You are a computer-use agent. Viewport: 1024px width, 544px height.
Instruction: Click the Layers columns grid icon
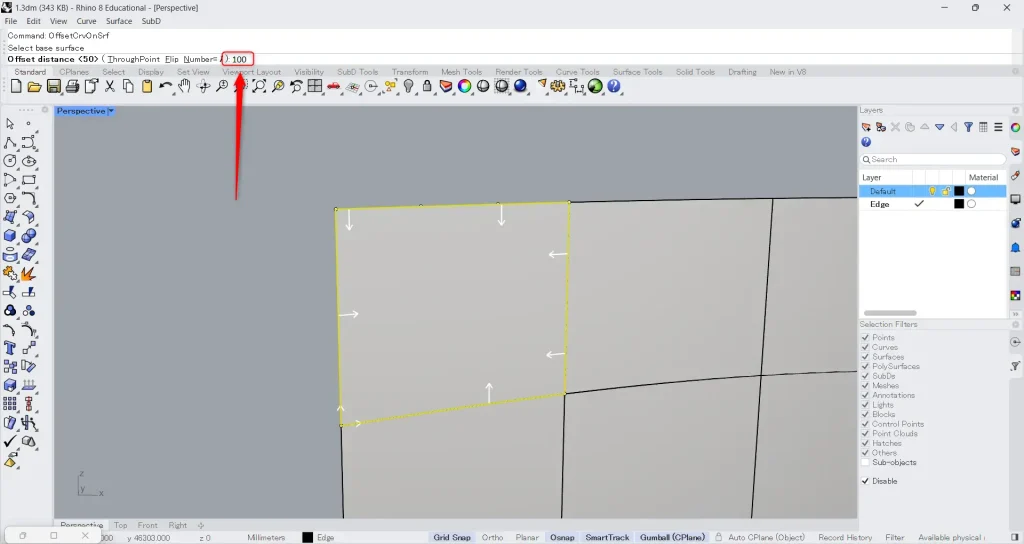(984, 127)
